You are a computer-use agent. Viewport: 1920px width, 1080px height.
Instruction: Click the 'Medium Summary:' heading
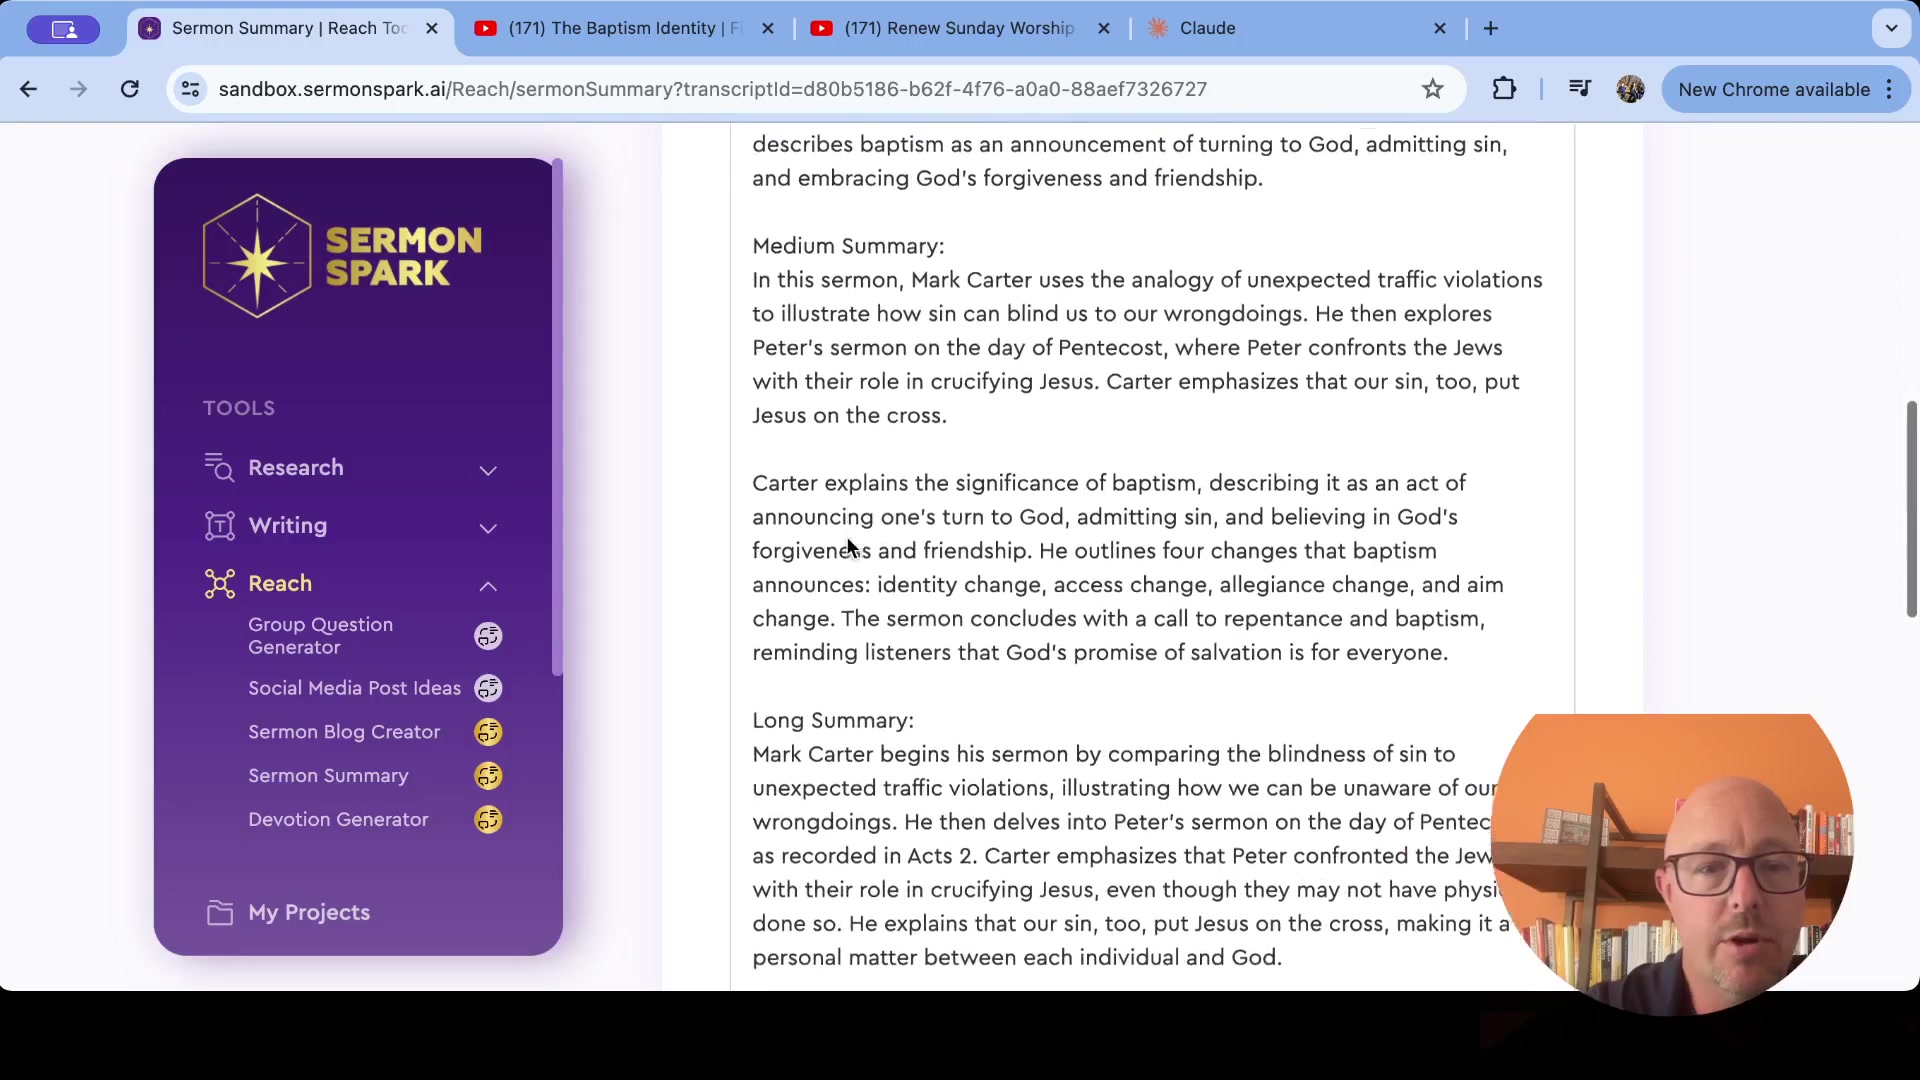pyautogui.click(x=848, y=246)
